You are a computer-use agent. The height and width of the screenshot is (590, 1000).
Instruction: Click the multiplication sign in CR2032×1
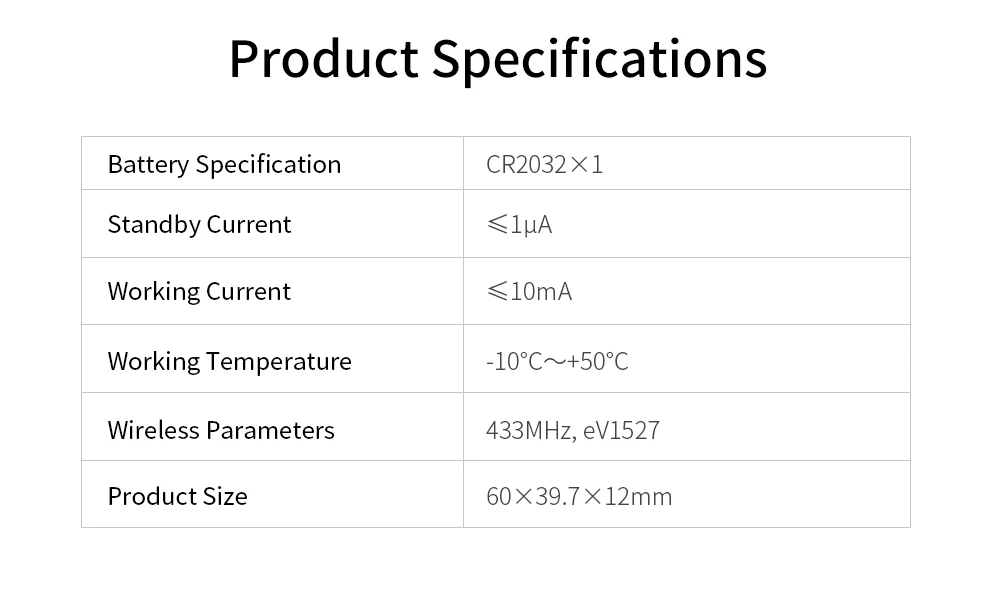(579, 165)
